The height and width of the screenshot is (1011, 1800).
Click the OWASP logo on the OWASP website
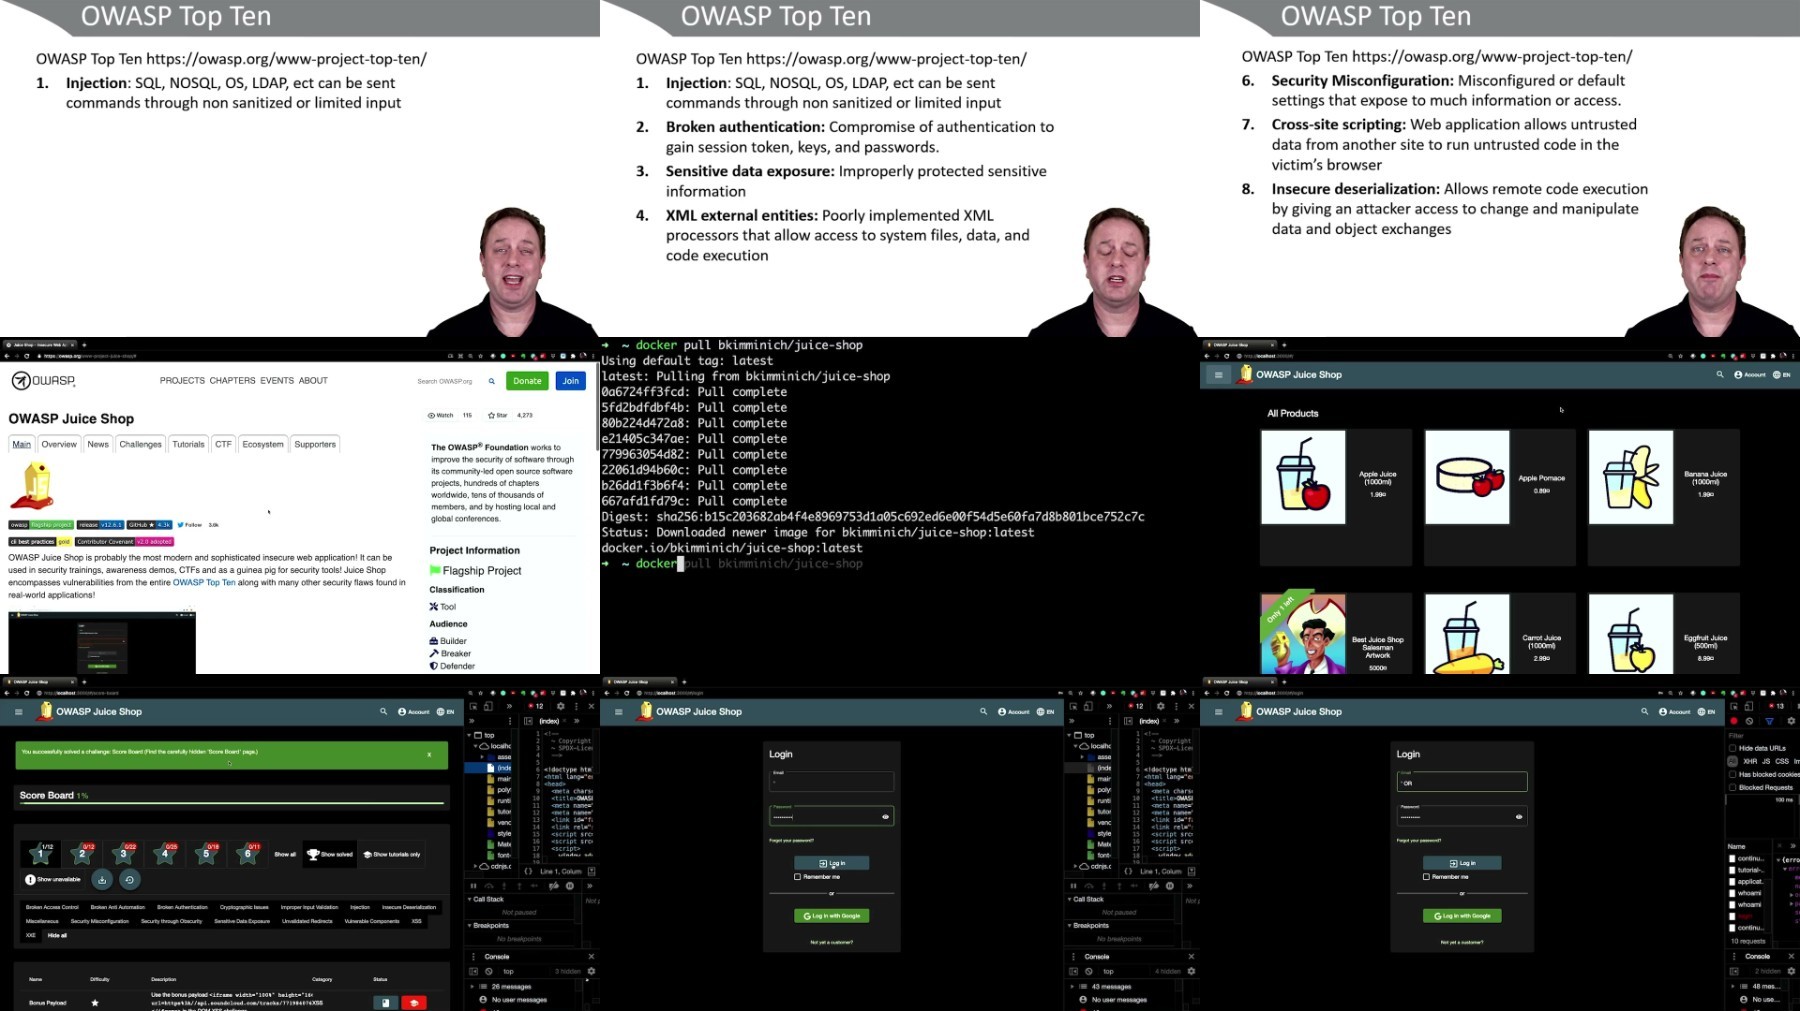click(x=43, y=381)
